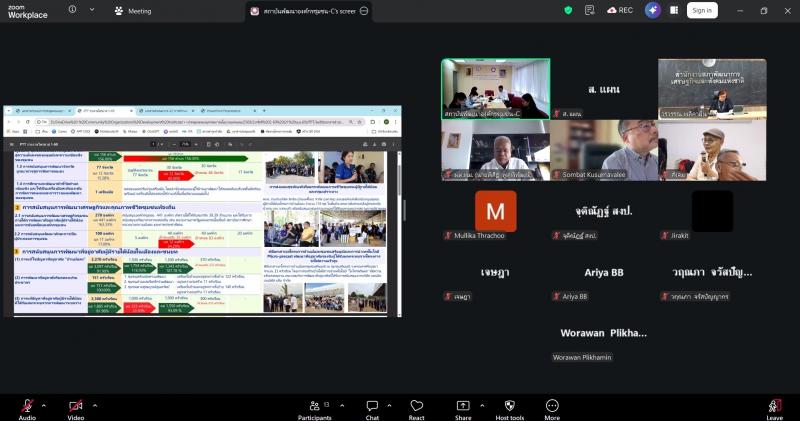Select second browser tab in shared screen
The image size is (800, 421).
pos(105,111)
